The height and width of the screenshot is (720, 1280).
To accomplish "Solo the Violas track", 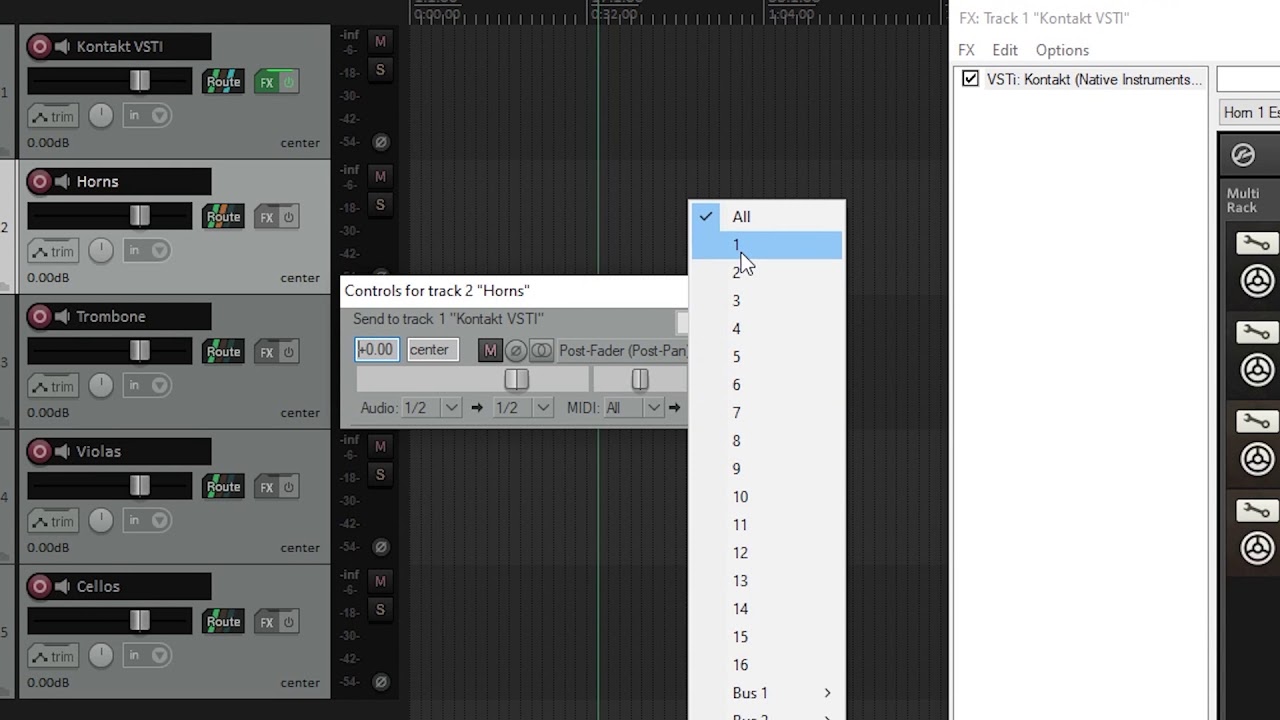I will pos(380,475).
